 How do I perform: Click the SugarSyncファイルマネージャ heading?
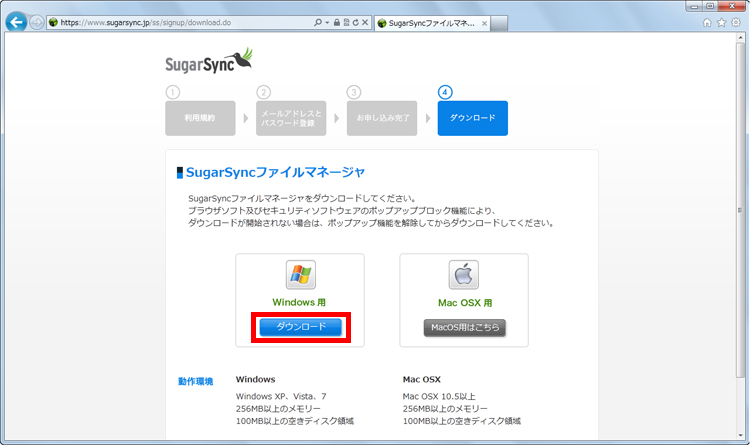[275, 172]
